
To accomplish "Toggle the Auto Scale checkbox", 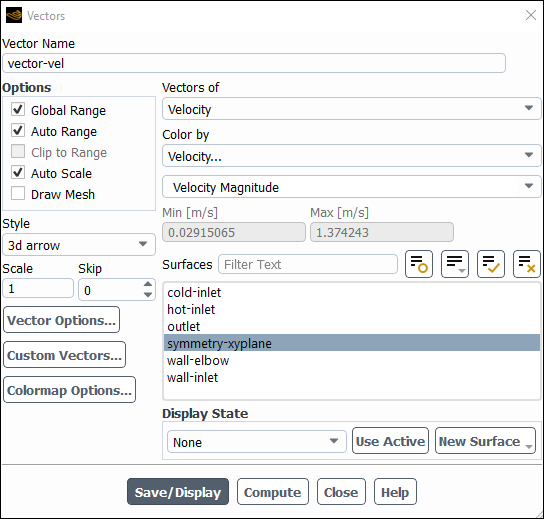I will click(x=18, y=172).
